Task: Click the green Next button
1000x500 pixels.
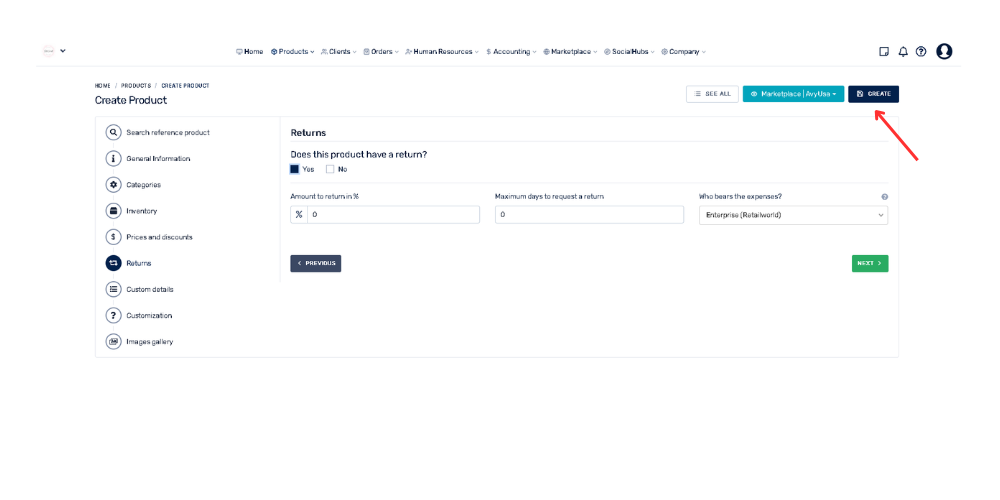Action: [869, 263]
